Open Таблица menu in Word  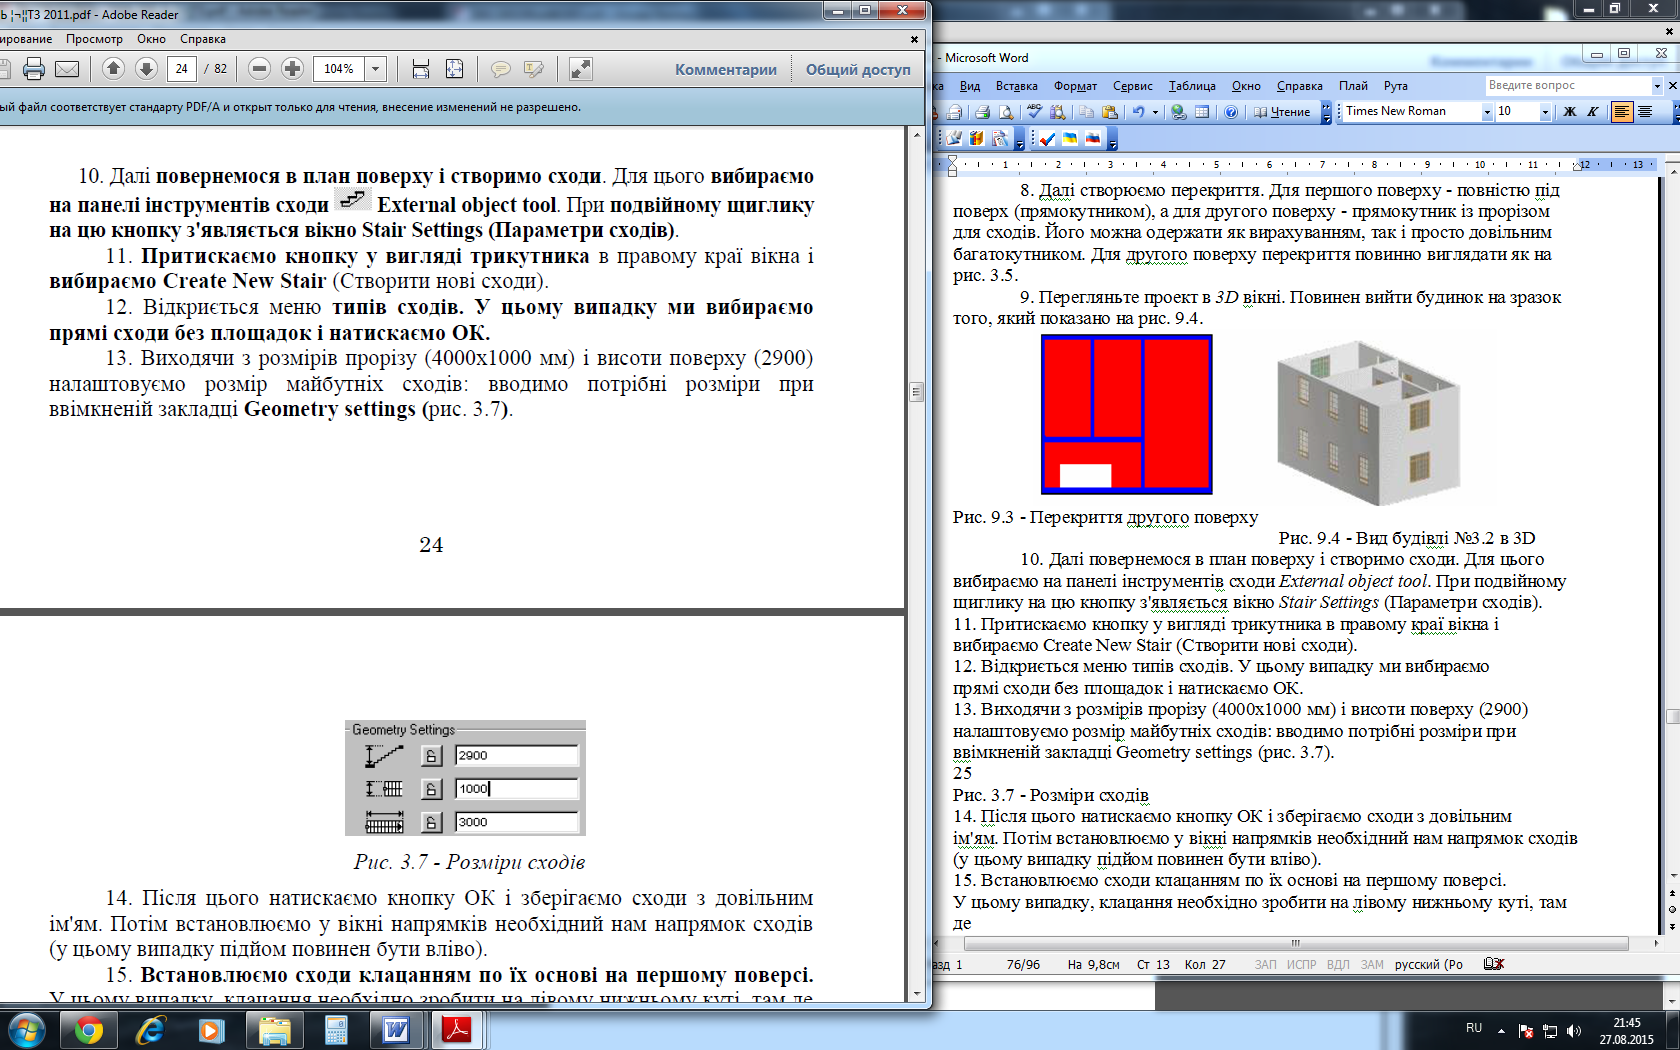(x=1192, y=86)
